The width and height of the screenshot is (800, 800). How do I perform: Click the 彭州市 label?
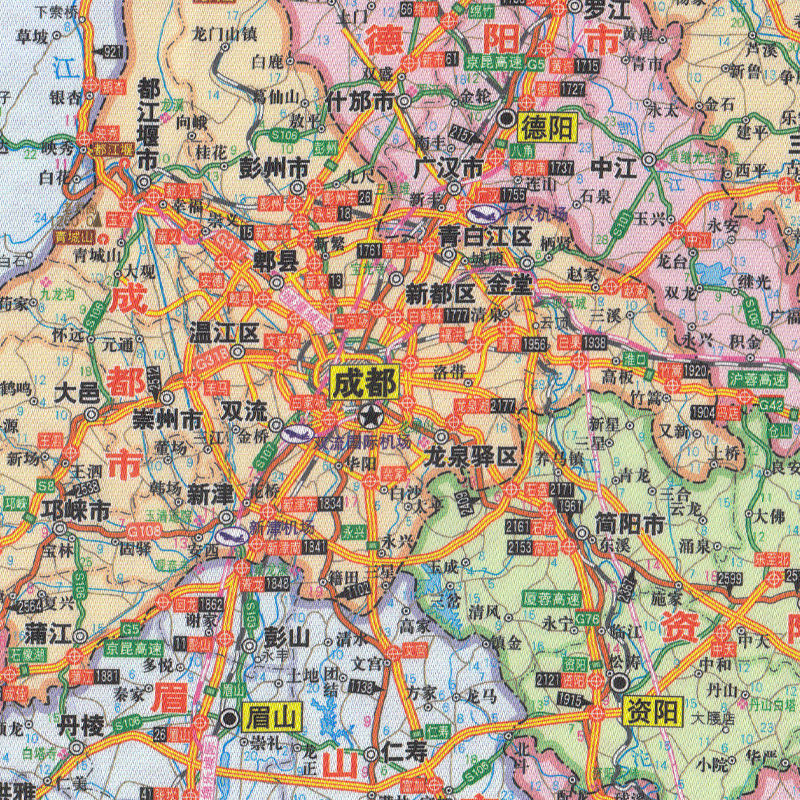[x=274, y=168]
